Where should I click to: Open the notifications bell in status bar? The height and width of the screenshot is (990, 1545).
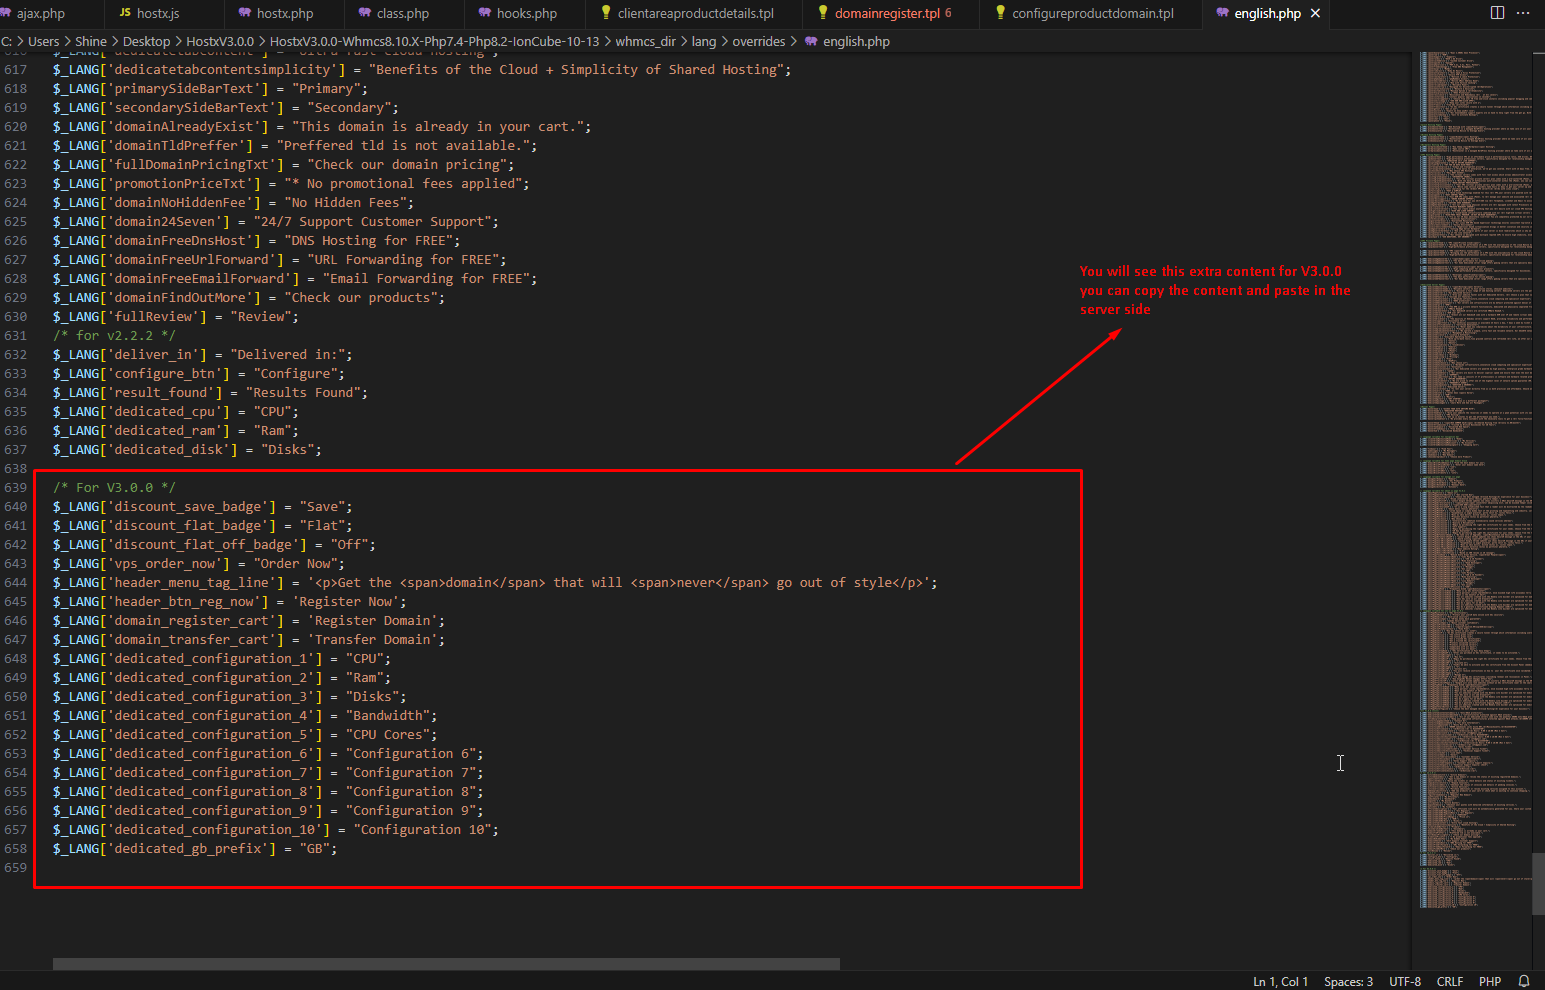pos(1524,981)
